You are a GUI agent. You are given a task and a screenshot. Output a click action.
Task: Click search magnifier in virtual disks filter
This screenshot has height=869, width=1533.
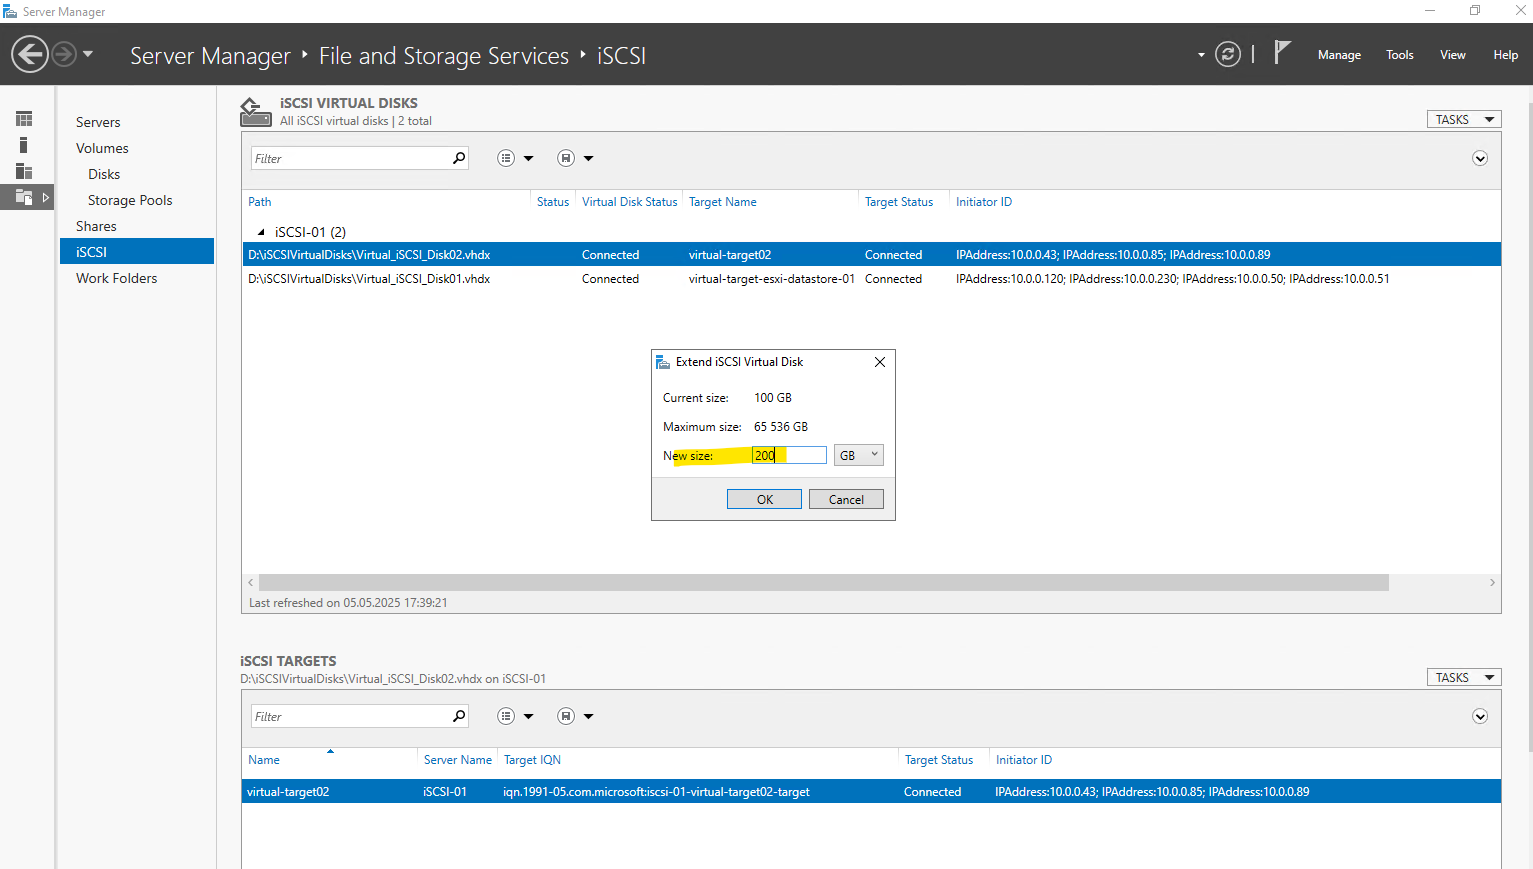point(459,158)
